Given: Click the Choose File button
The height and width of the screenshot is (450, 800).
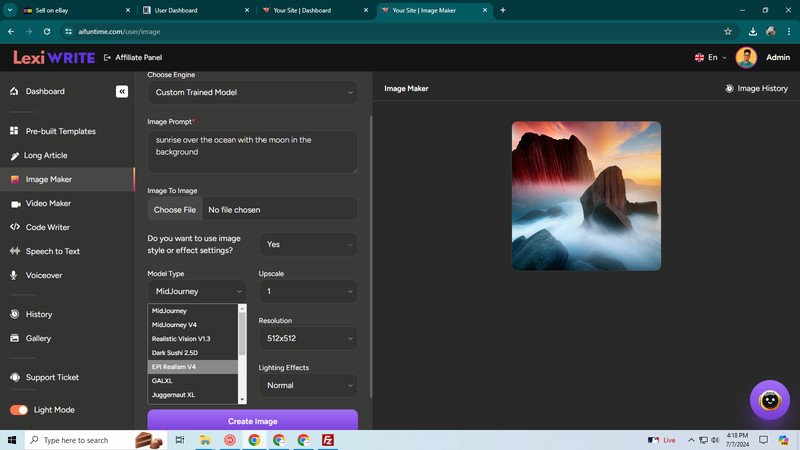Looking at the screenshot, I should coord(175,210).
